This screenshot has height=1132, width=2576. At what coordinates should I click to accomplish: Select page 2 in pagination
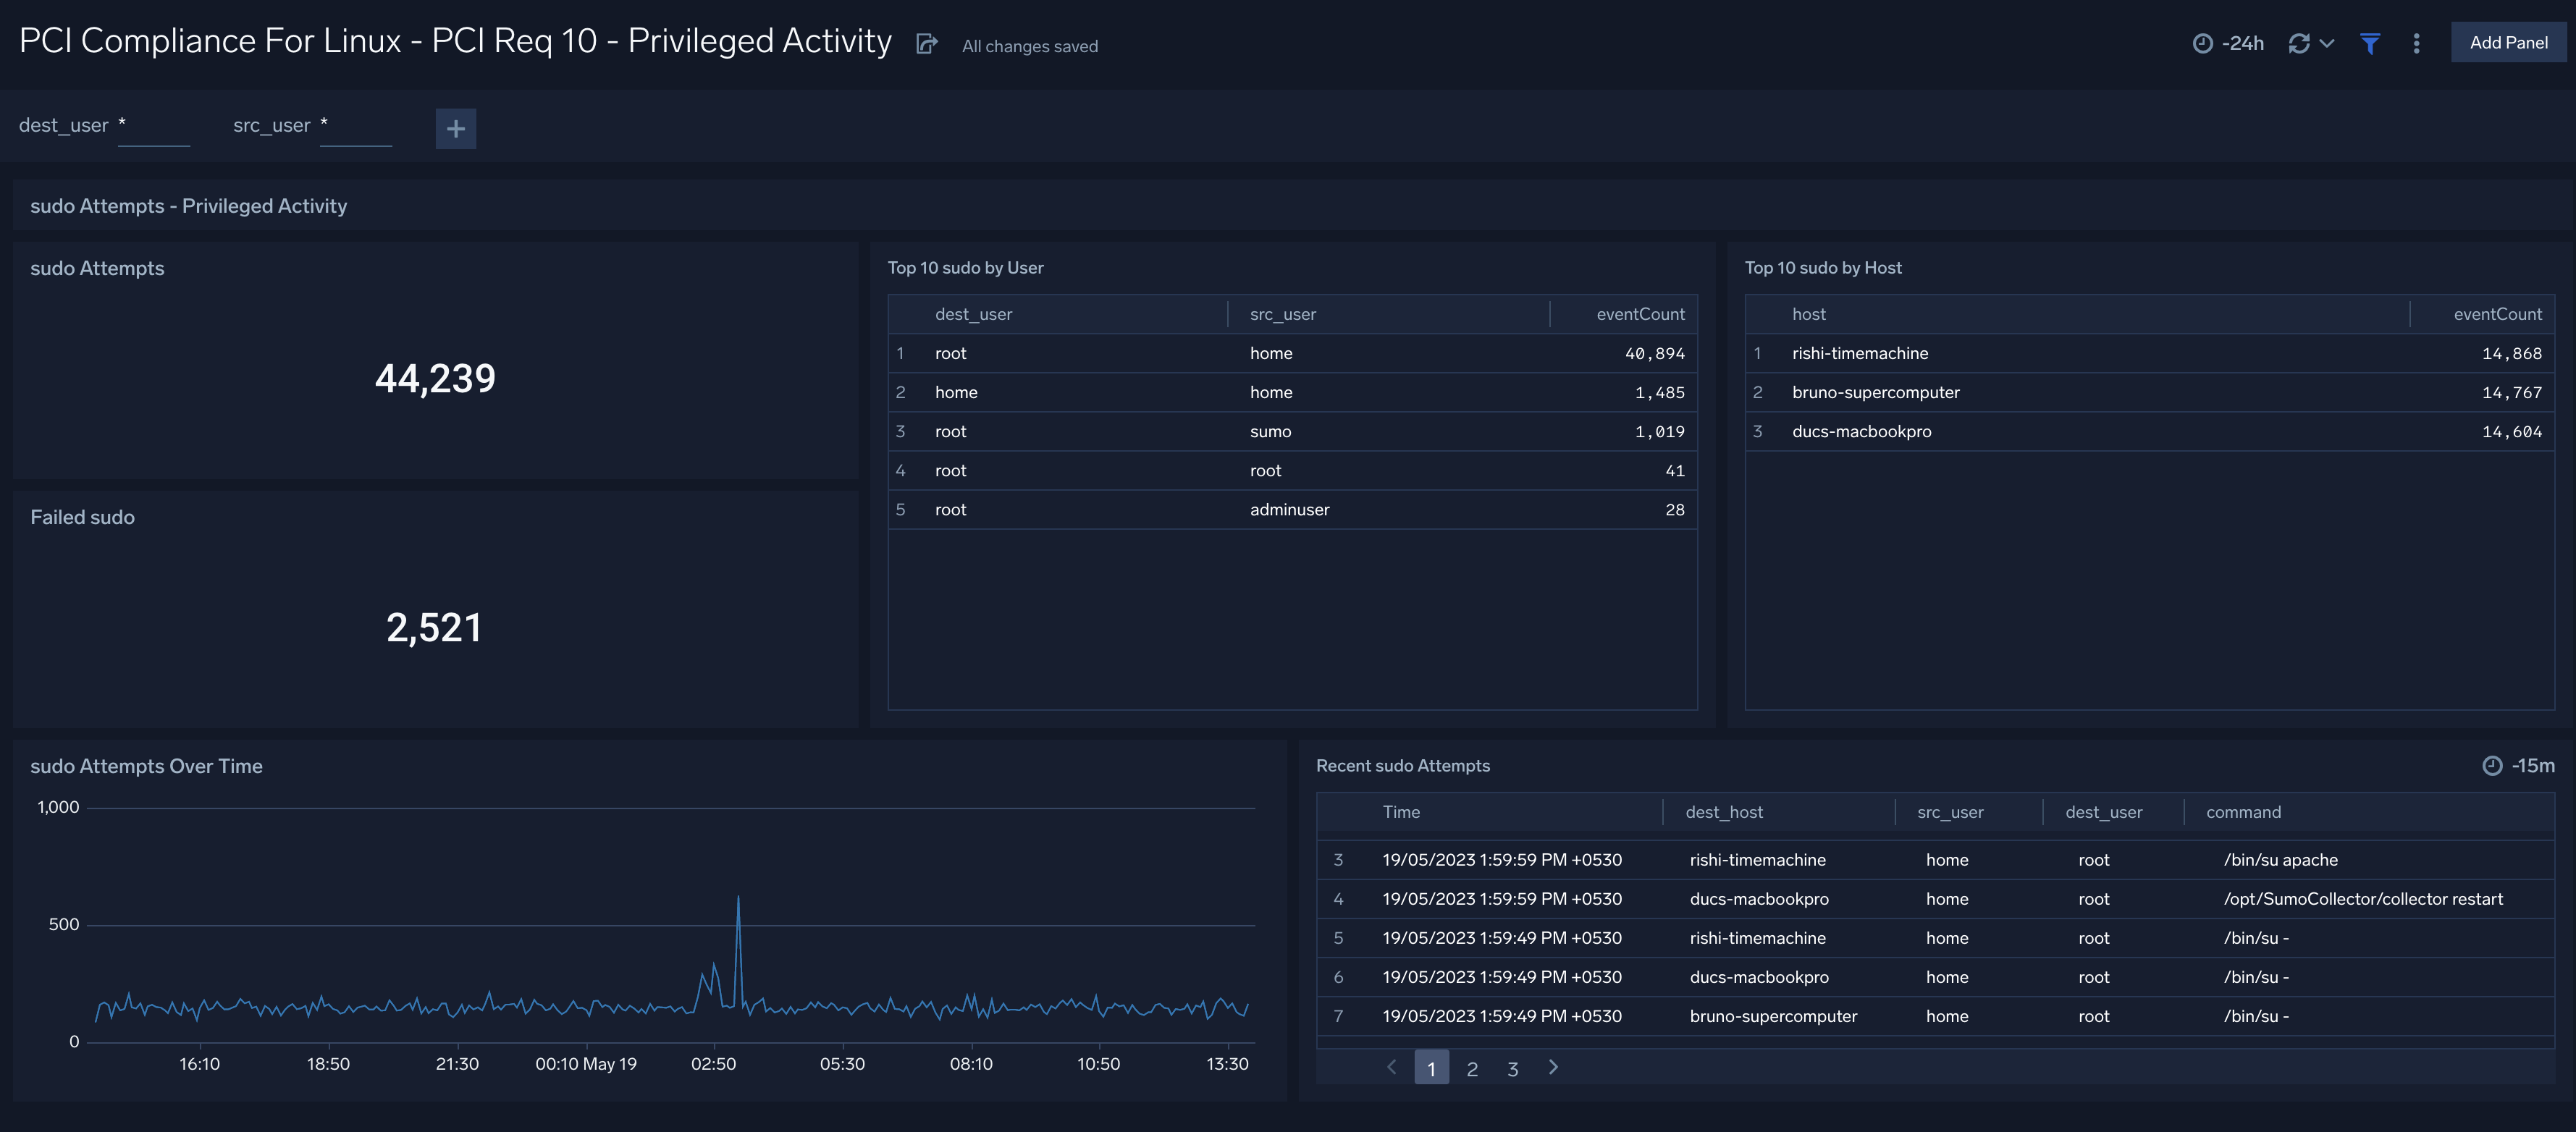(1472, 1068)
